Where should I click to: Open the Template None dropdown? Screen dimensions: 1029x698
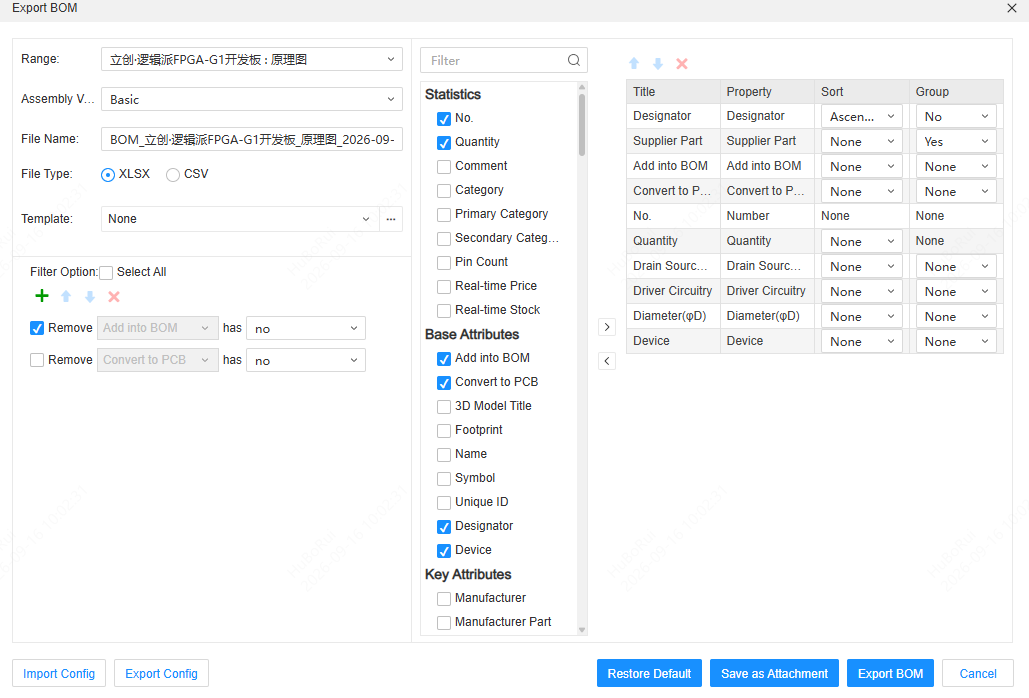tap(240, 219)
